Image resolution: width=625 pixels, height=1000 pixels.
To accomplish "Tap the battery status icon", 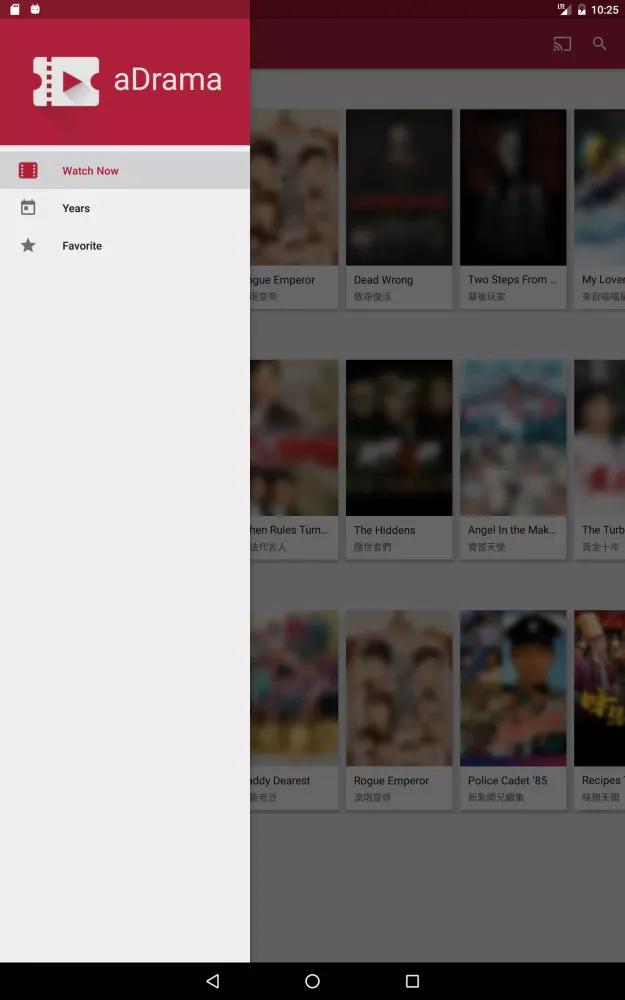I will 582,10.
